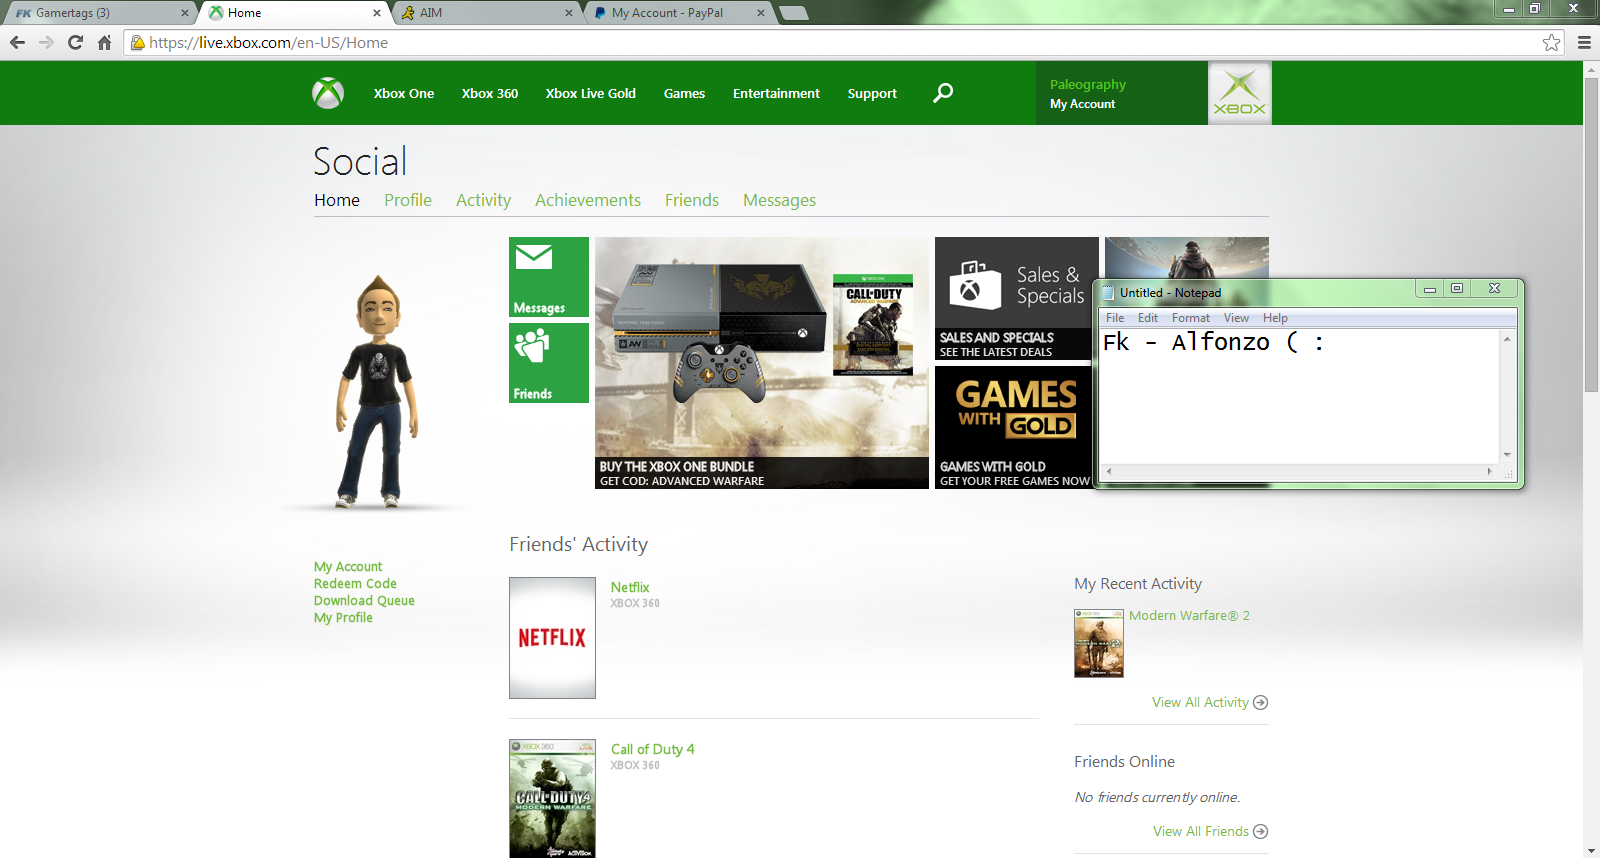Open My Account link in left sidebar

[x=348, y=567]
